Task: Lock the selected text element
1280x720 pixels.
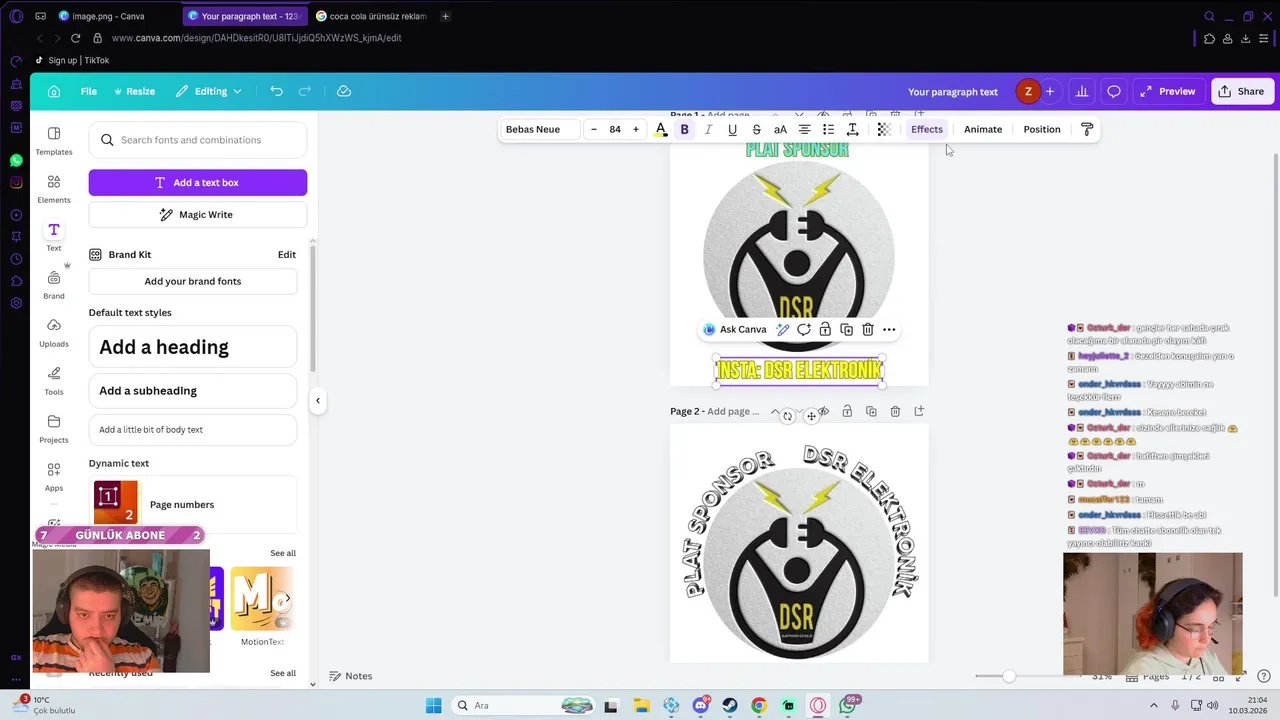Action: tap(825, 329)
